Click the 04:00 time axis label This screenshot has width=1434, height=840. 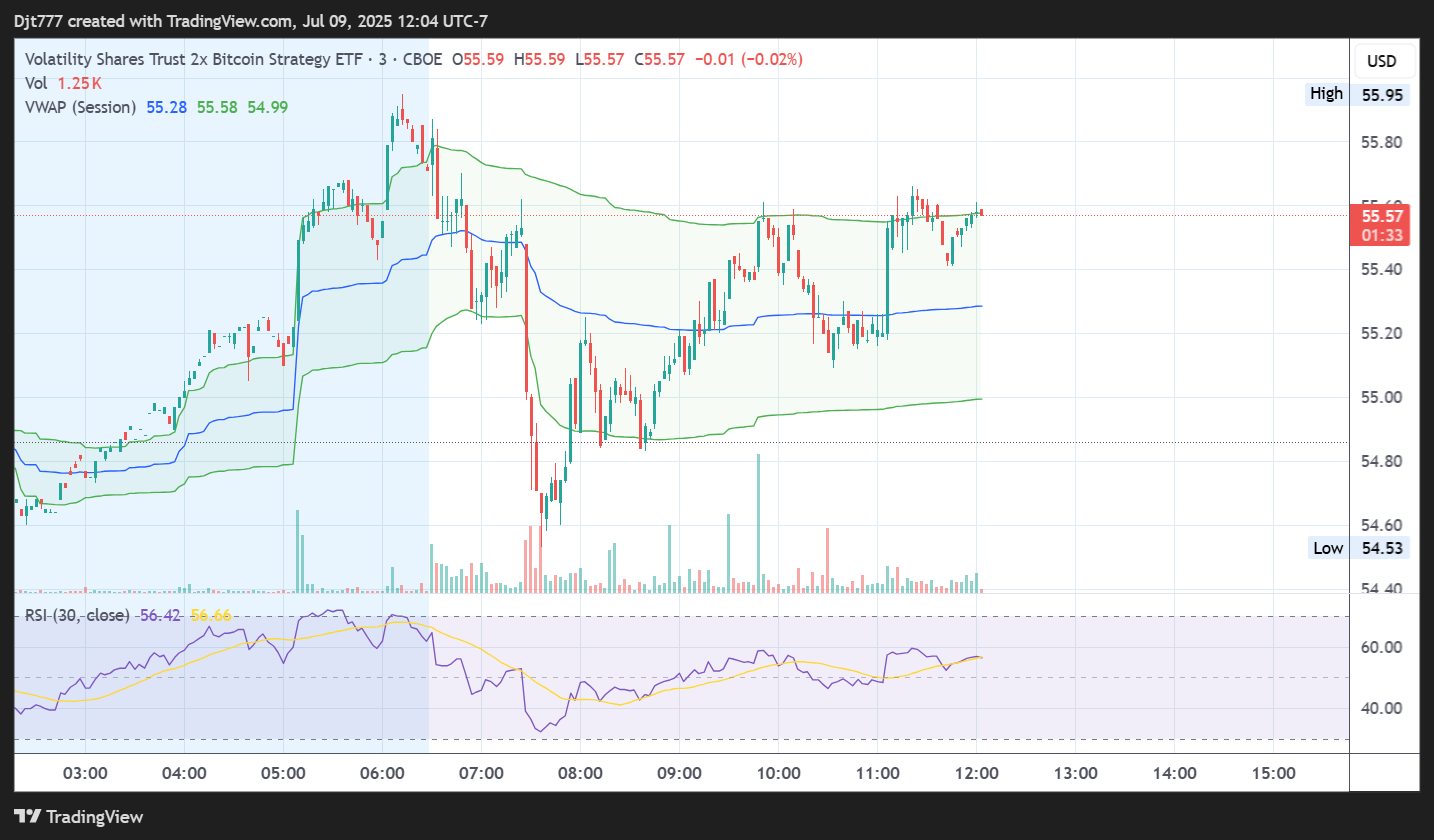click(185, 773)
